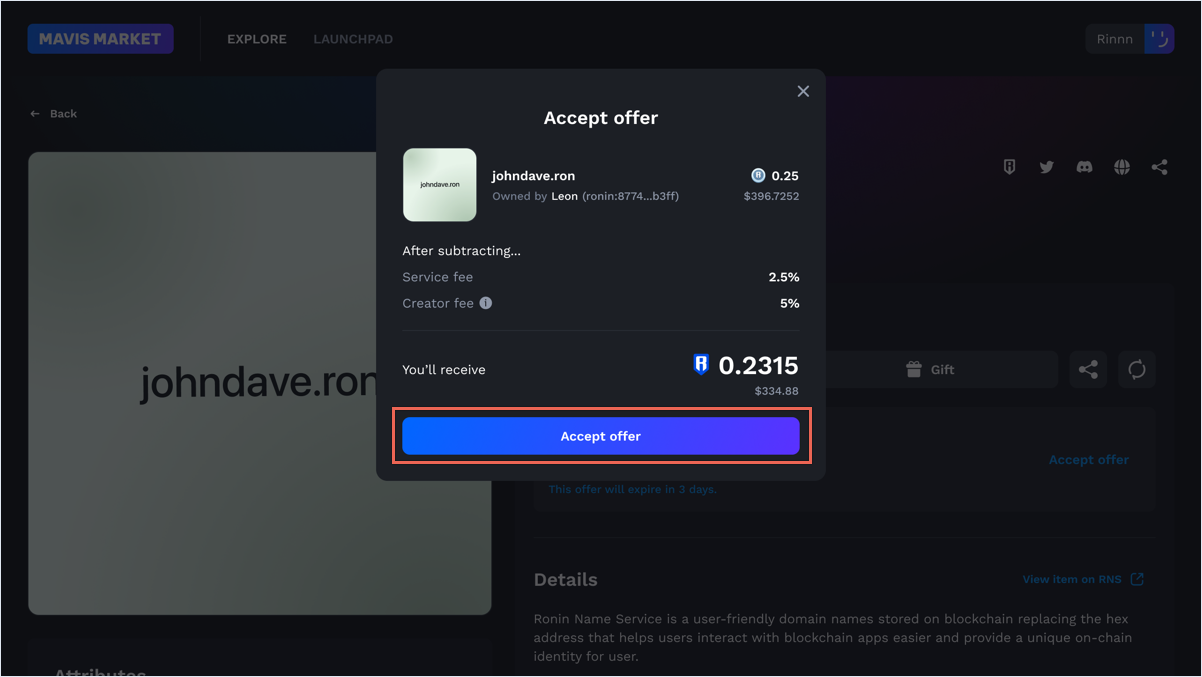Viewport: 1202px width, 677px height.
Task: Open the Mavis Market home logo
Action: [100, 39]
